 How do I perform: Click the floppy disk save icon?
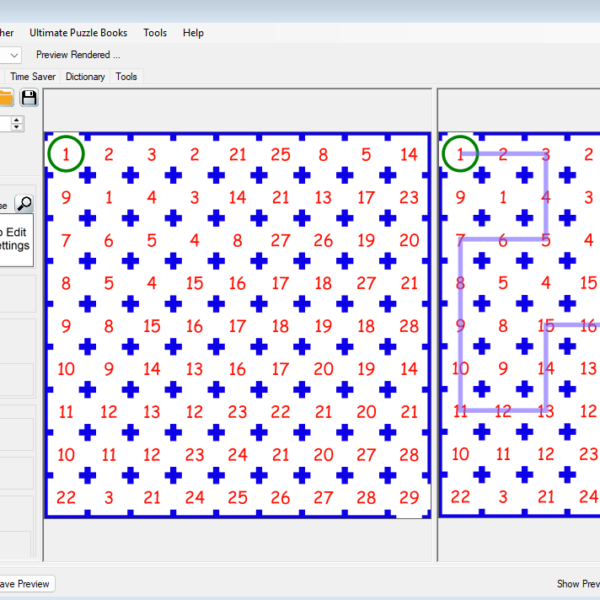tap(29, 97)
